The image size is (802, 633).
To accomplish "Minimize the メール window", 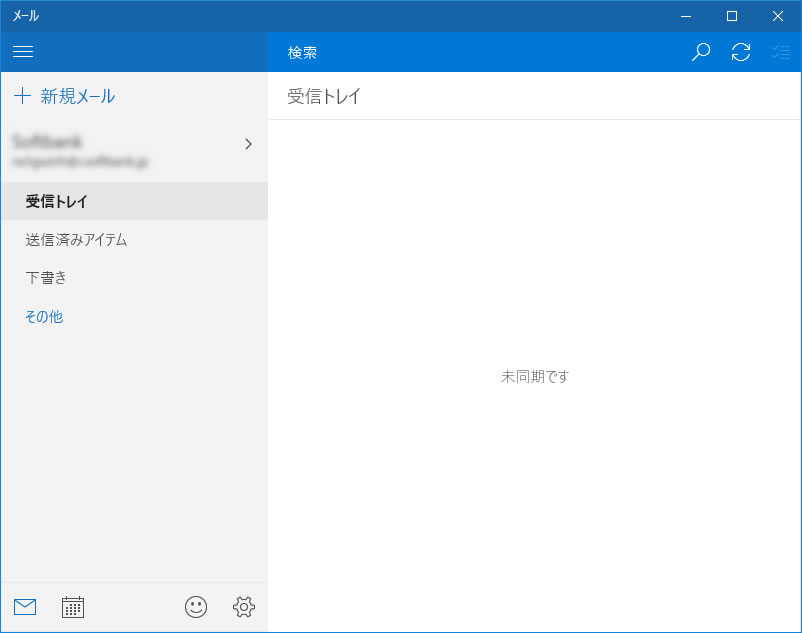I will pos(686,16).
